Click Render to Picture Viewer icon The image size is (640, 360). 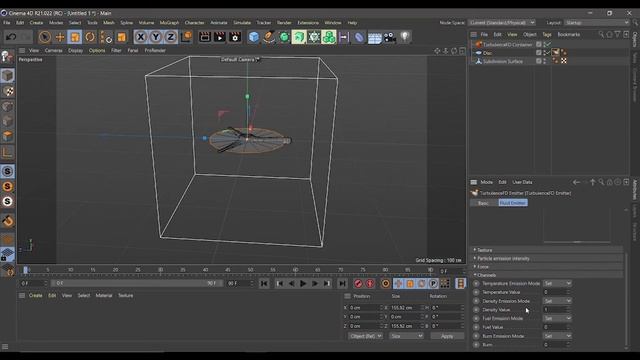[x=220, y=37]
